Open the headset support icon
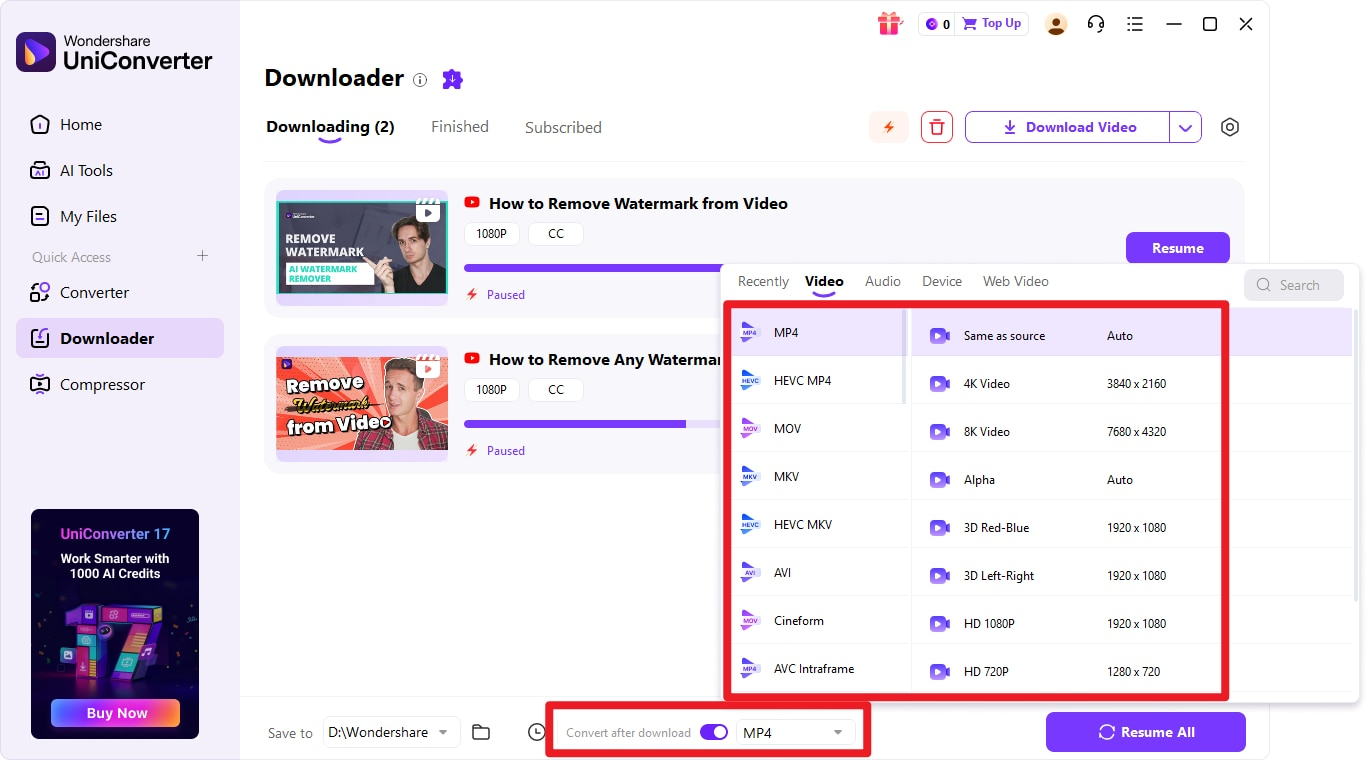The height and width of the screenshot is (760, 1371). pyautogui.click(x=1096, y=24)
